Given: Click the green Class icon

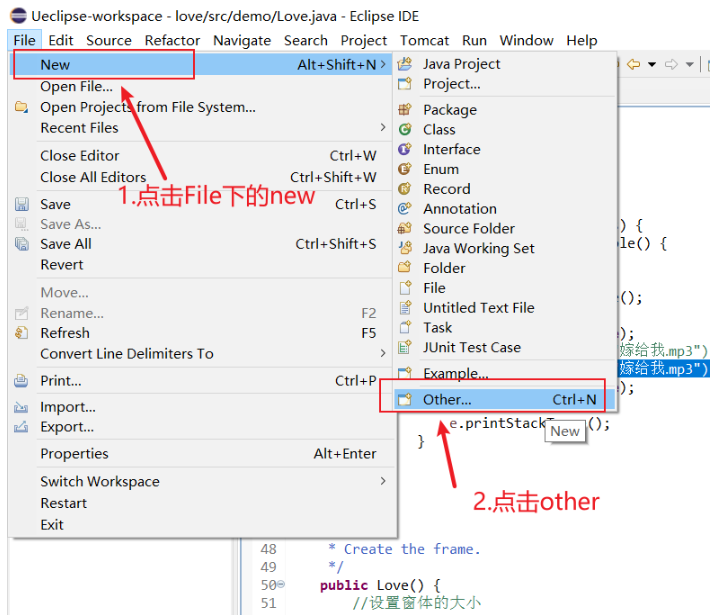Looking at the screenshot, I should click(404, 129).
